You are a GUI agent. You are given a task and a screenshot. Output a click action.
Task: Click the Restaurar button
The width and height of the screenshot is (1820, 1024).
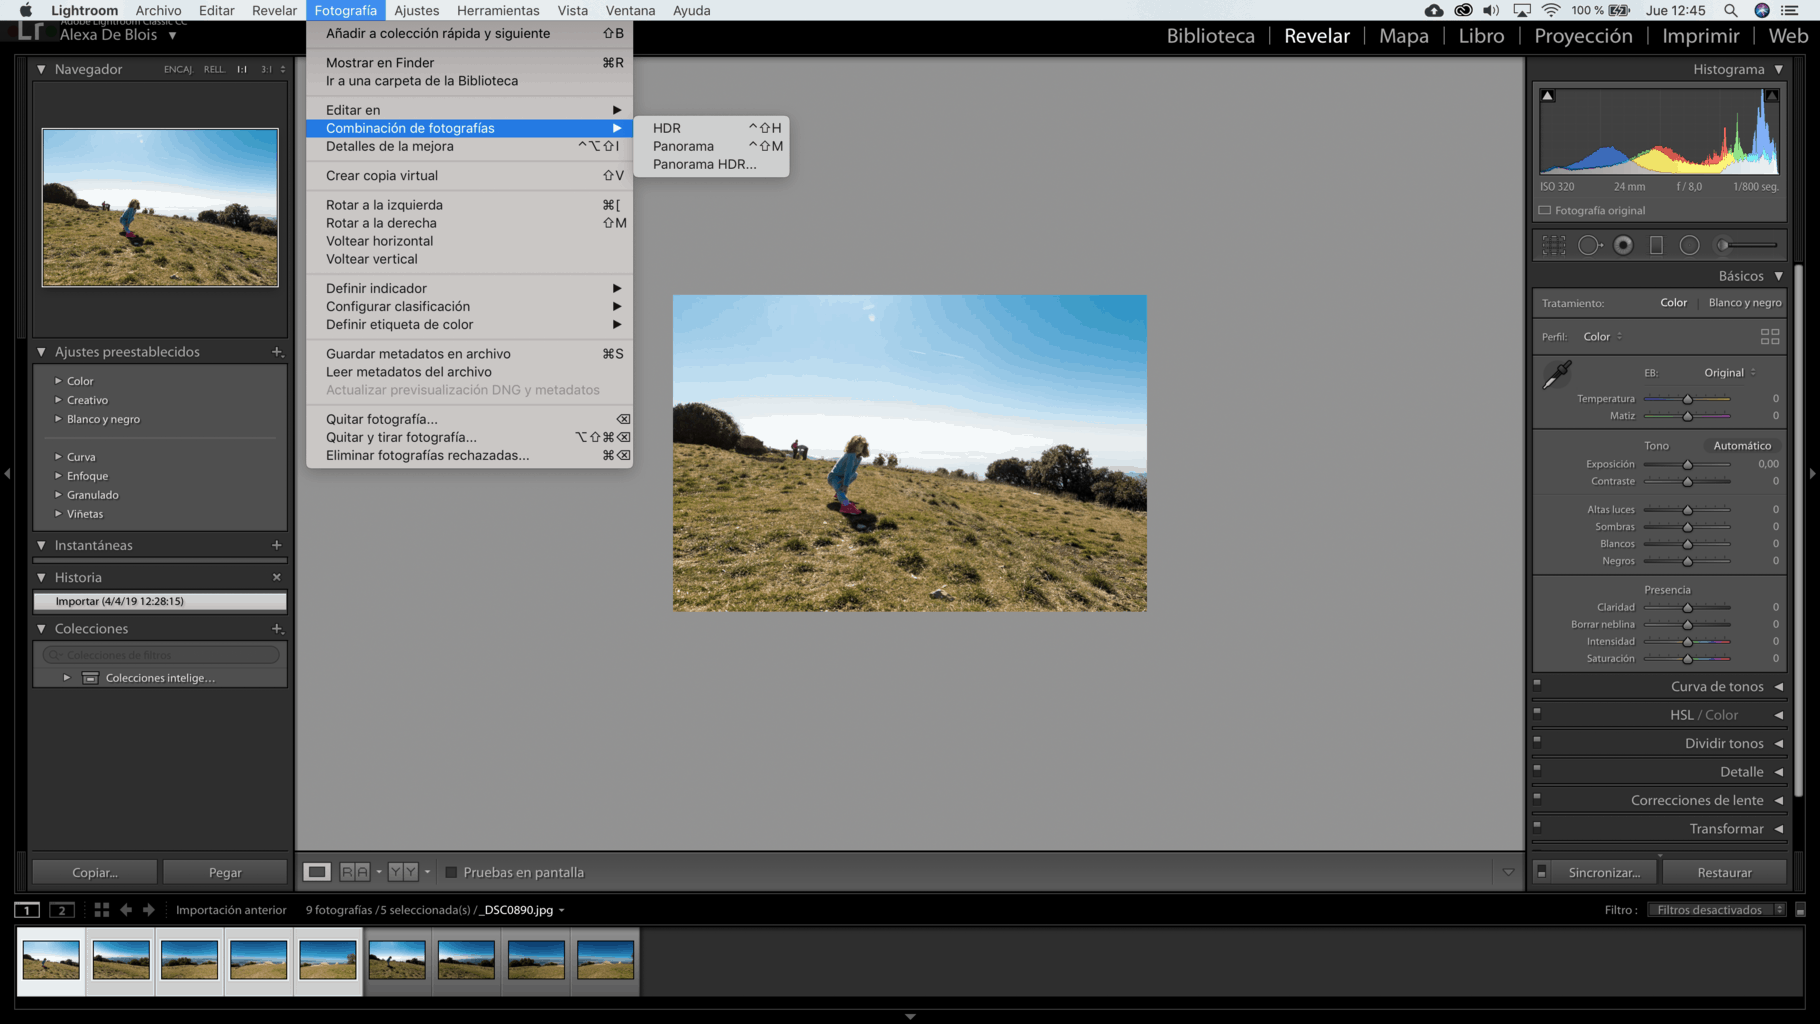pos(1724,872)
